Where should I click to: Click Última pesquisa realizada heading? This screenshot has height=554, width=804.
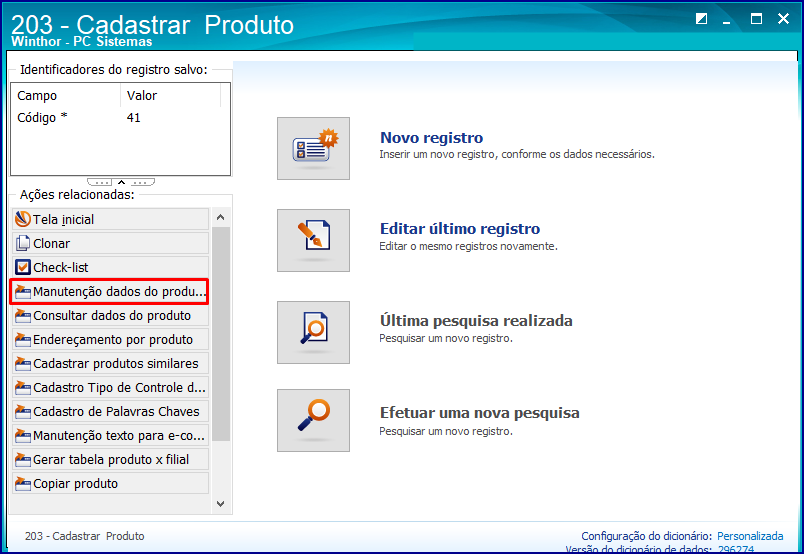tap(476, 321)
